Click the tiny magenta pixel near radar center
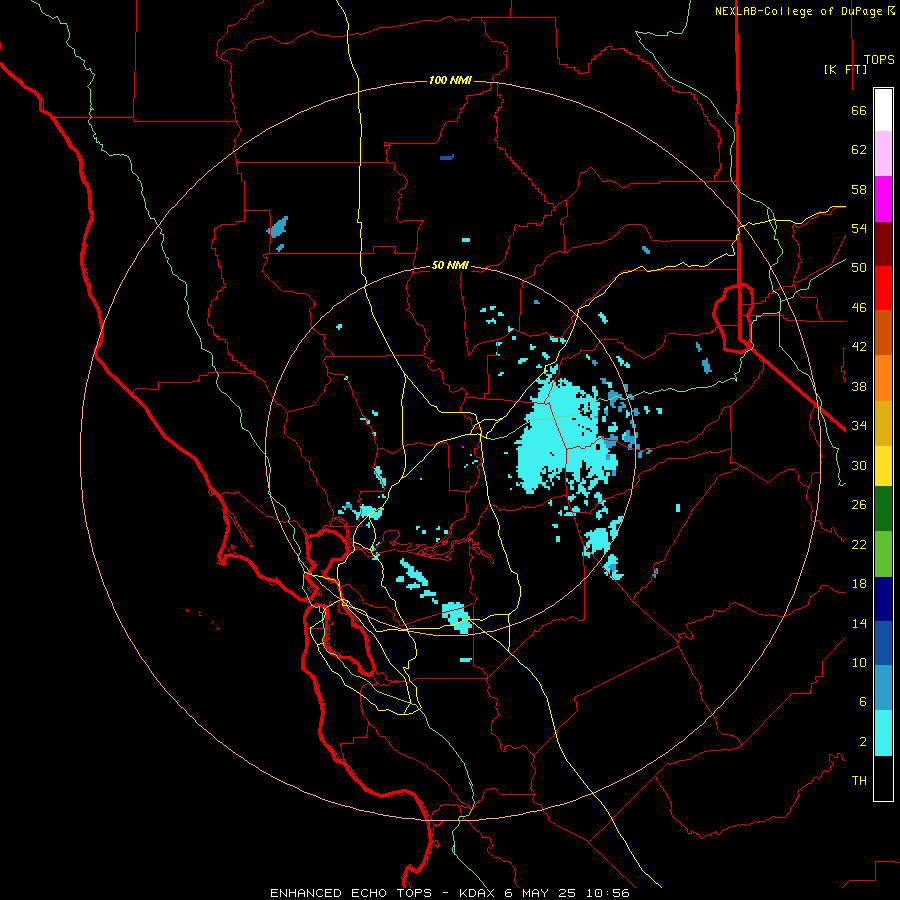The width and height of the screenshot is (900, 900). click(463, 447)
